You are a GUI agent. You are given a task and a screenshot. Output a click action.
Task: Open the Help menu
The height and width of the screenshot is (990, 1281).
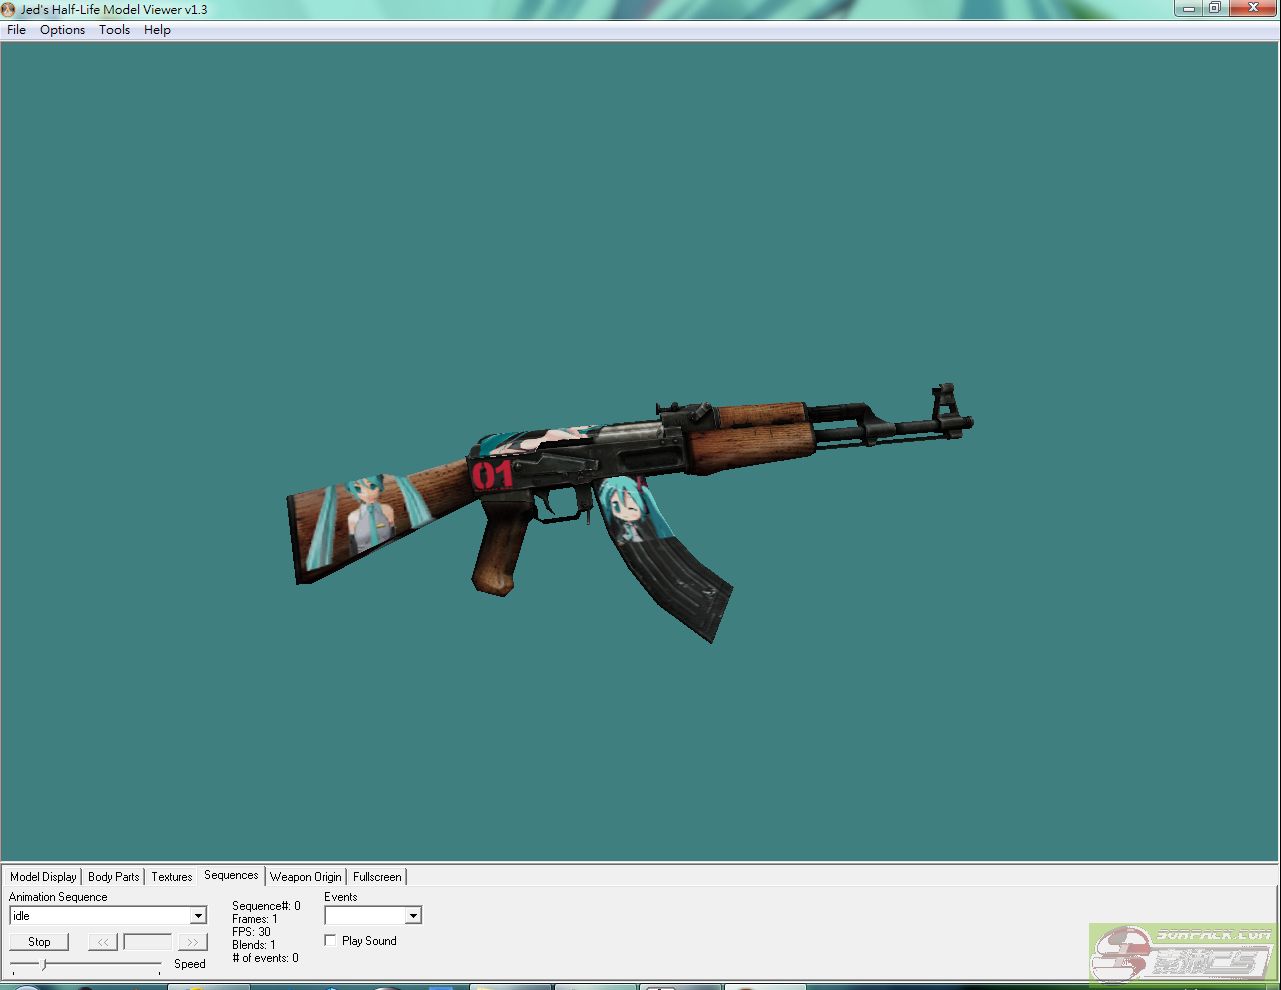pyautogui.click(x=157, y=30)
